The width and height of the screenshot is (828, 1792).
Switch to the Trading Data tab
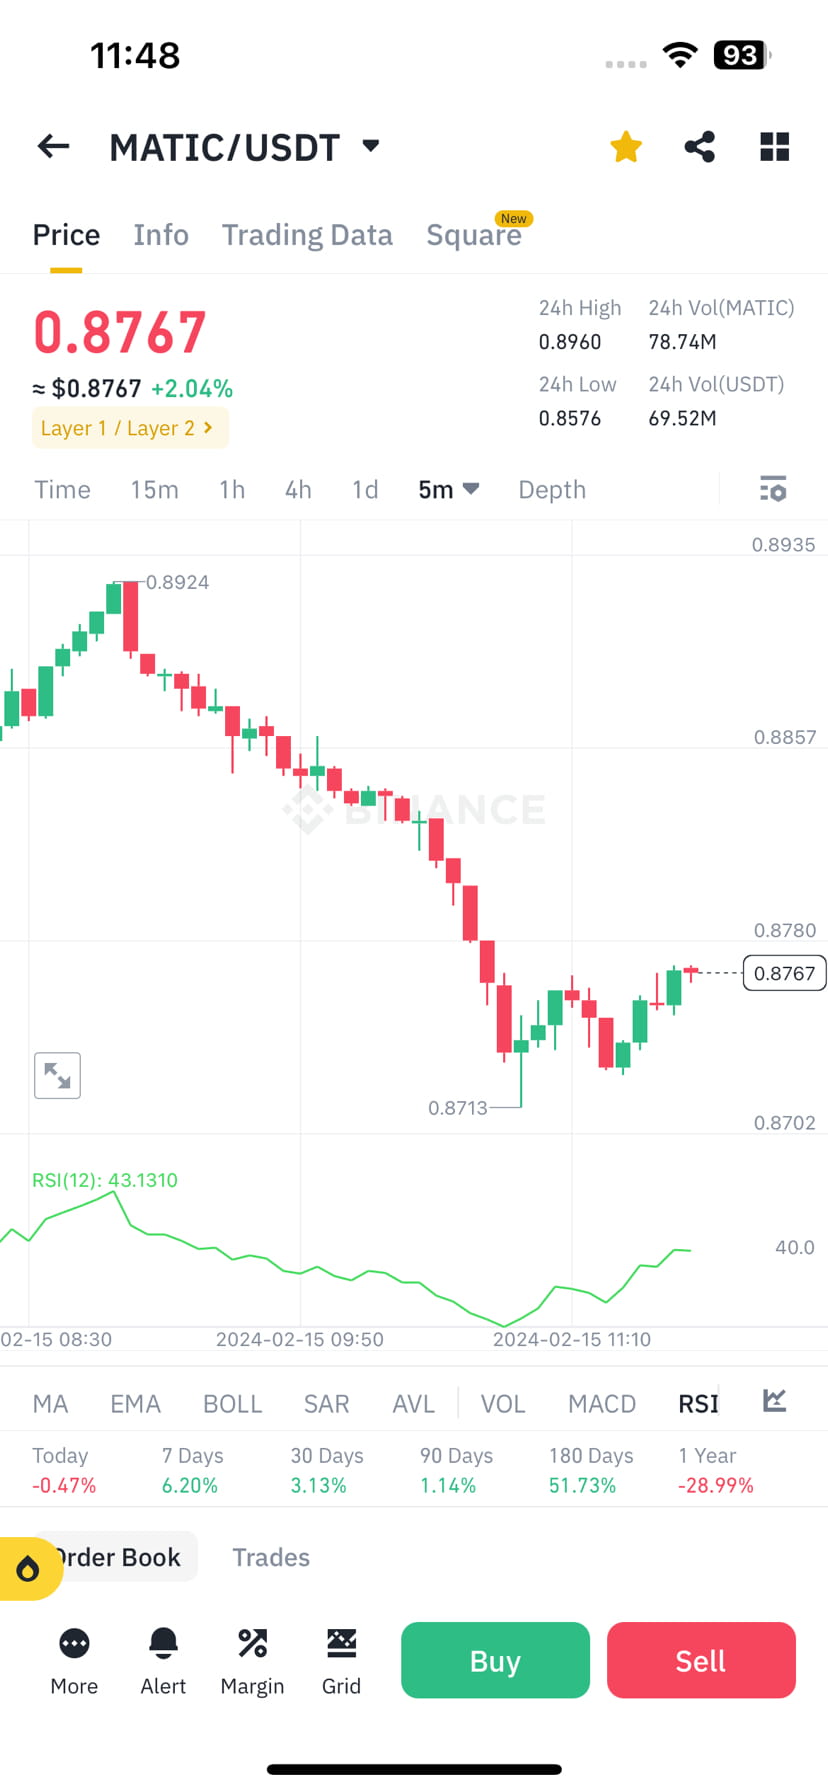tap(307, 234)
